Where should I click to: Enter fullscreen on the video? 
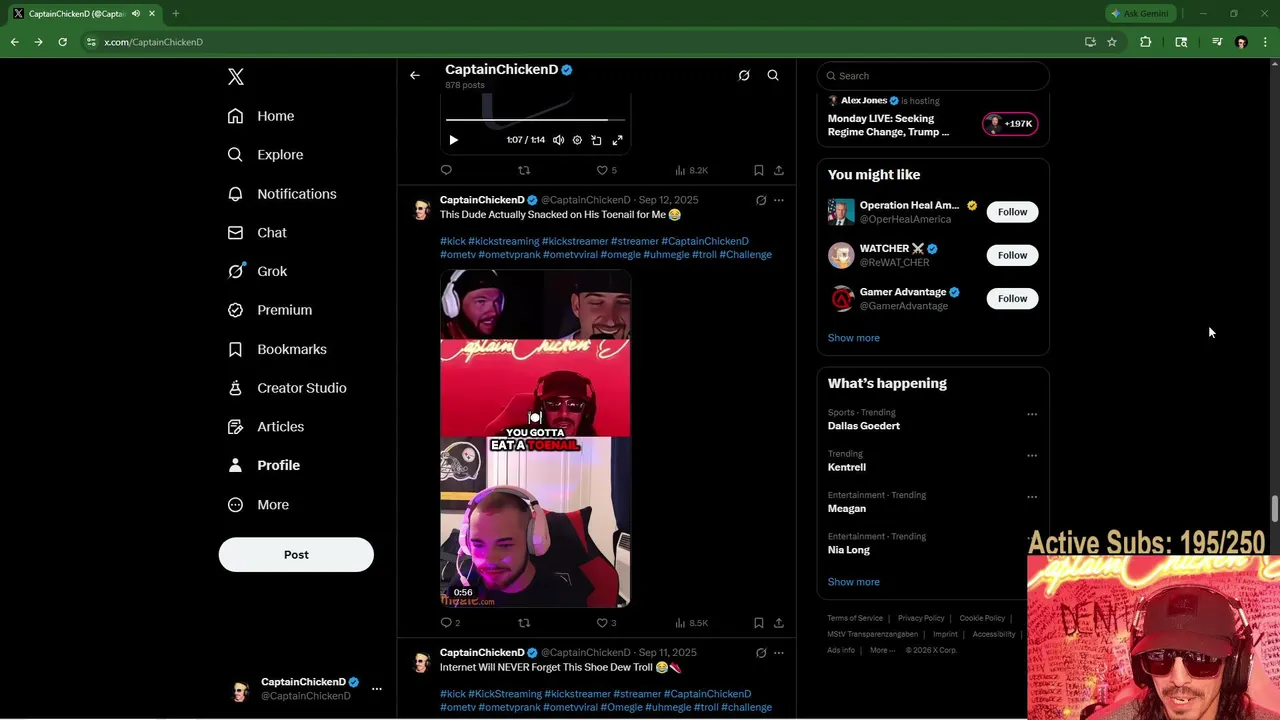(617, 140)
